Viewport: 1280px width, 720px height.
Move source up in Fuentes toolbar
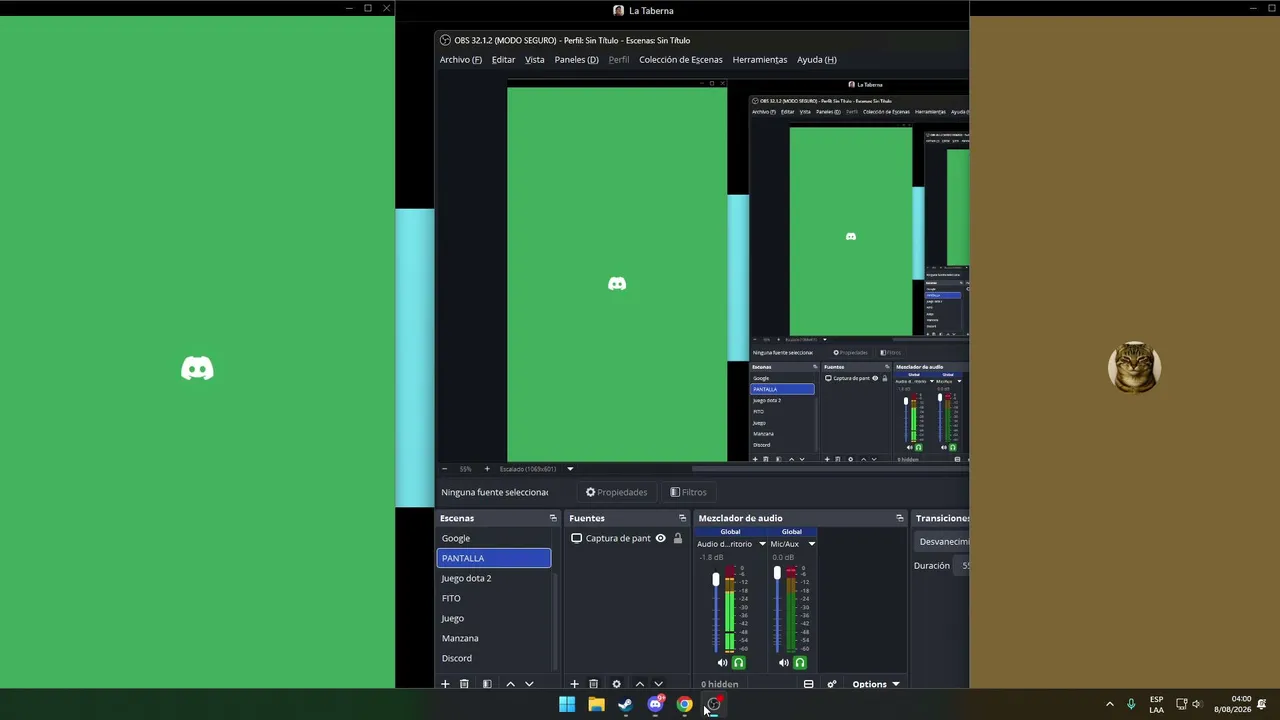(x=639, y=684)
